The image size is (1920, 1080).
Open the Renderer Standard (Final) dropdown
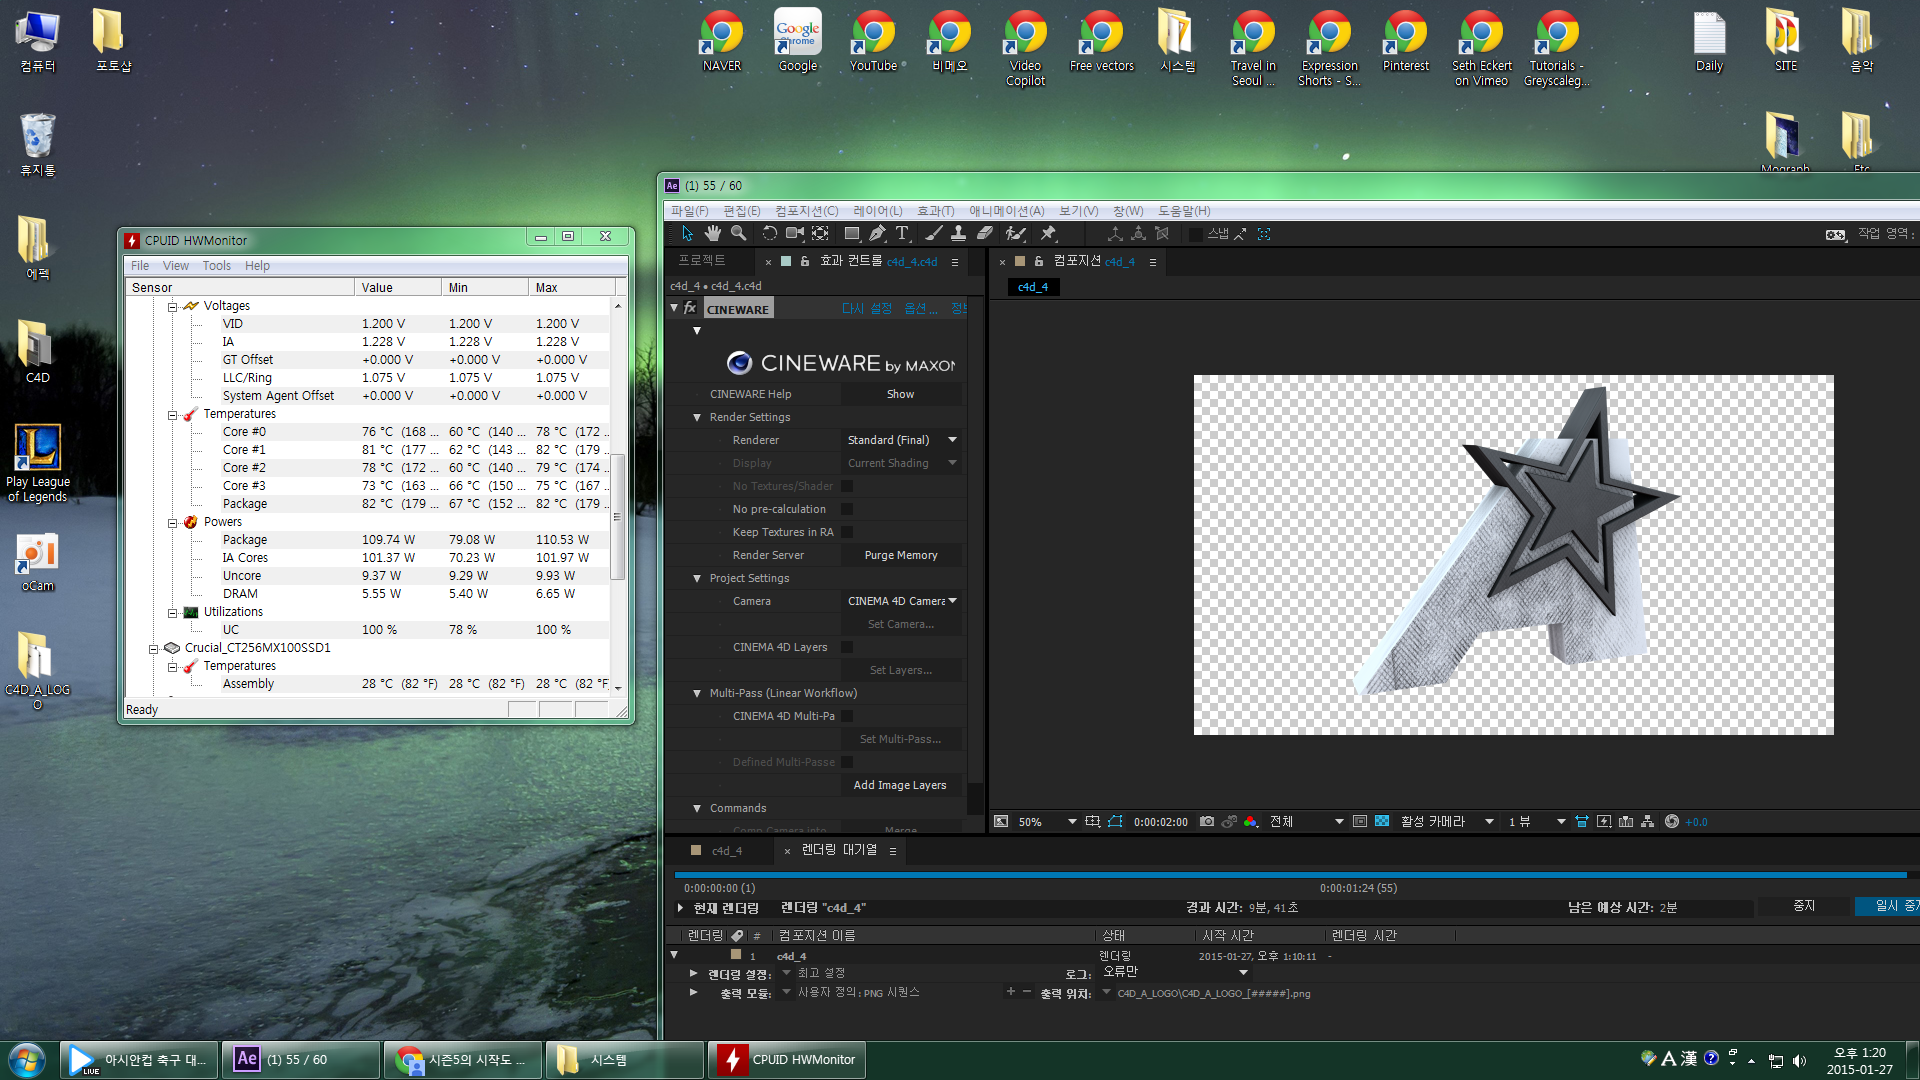click(901, 440)
